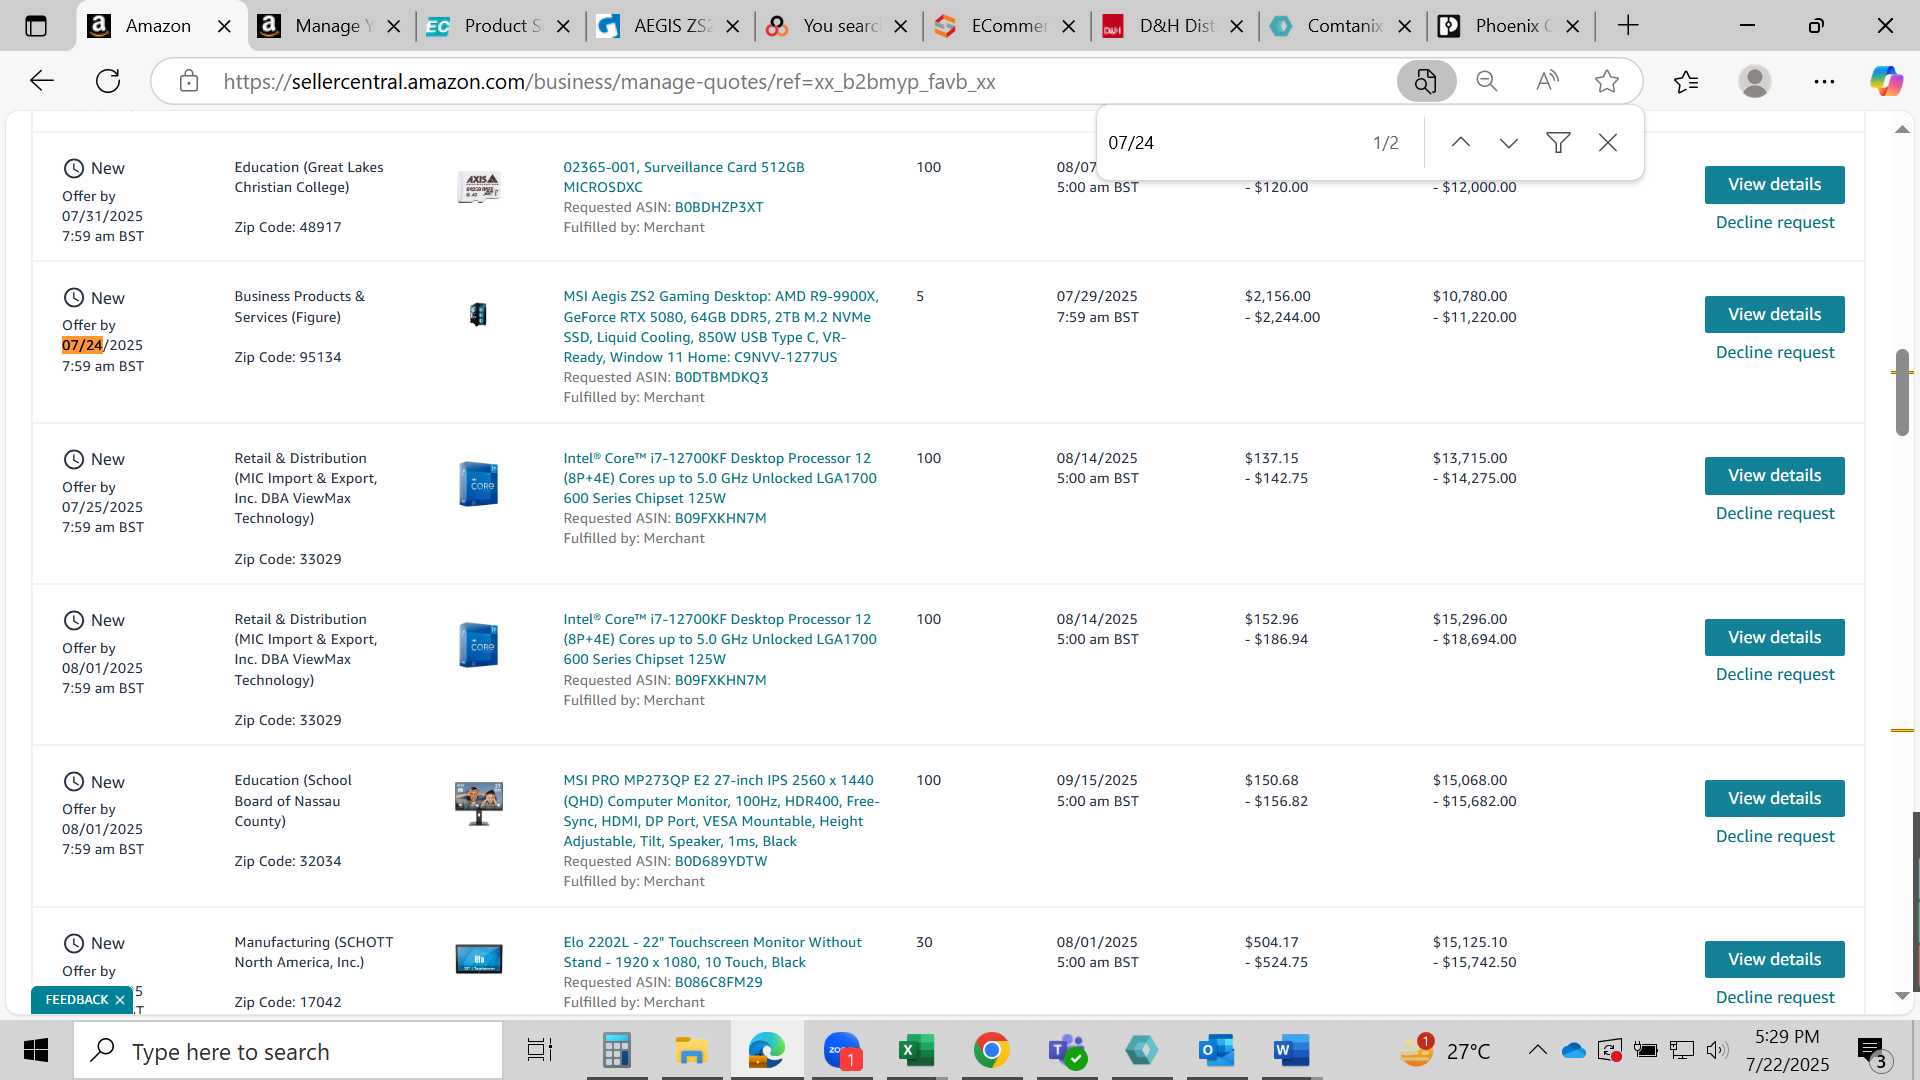The image size is (1920, 1080).
Task: Switch to the You searc tab
Action: click(x=837, y=26)
